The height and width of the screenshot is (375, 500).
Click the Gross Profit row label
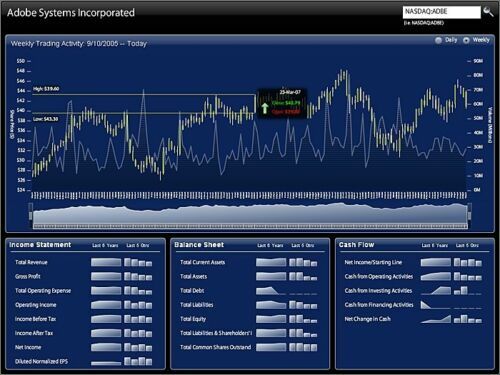point(28,276)
